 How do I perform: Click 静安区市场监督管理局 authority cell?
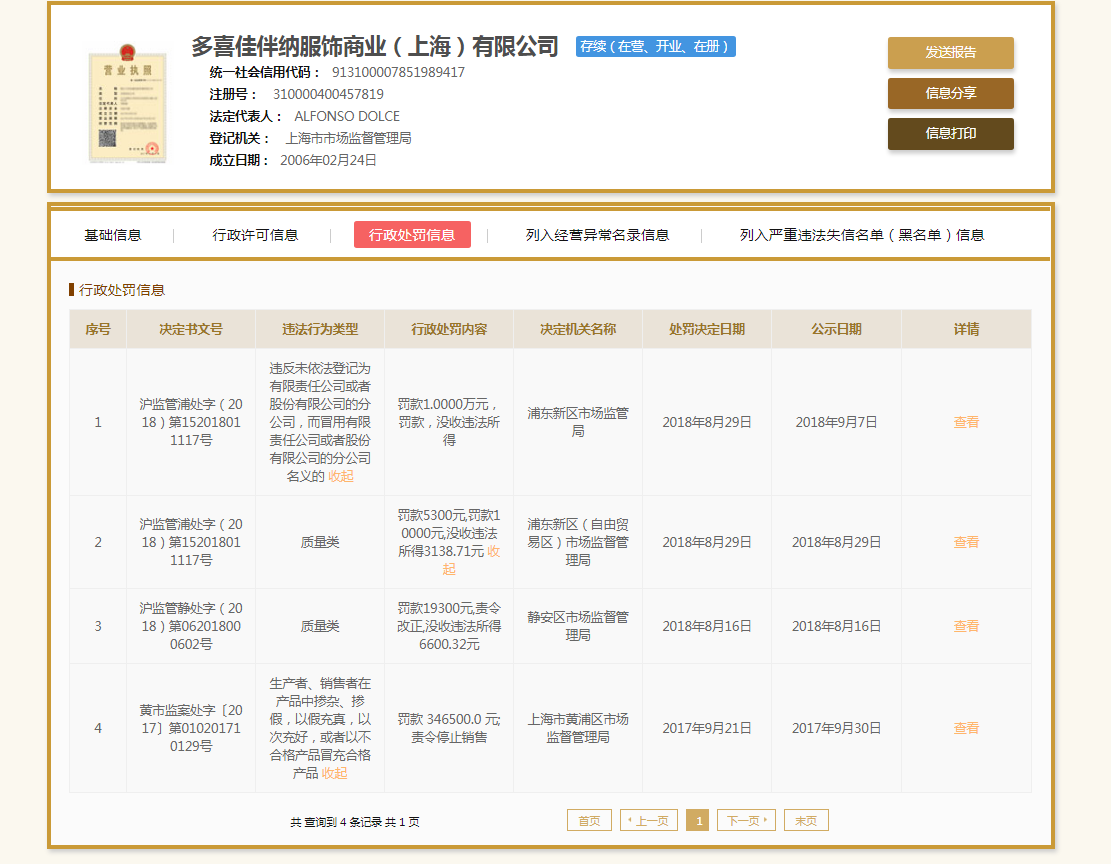click(x=578, y=627)
